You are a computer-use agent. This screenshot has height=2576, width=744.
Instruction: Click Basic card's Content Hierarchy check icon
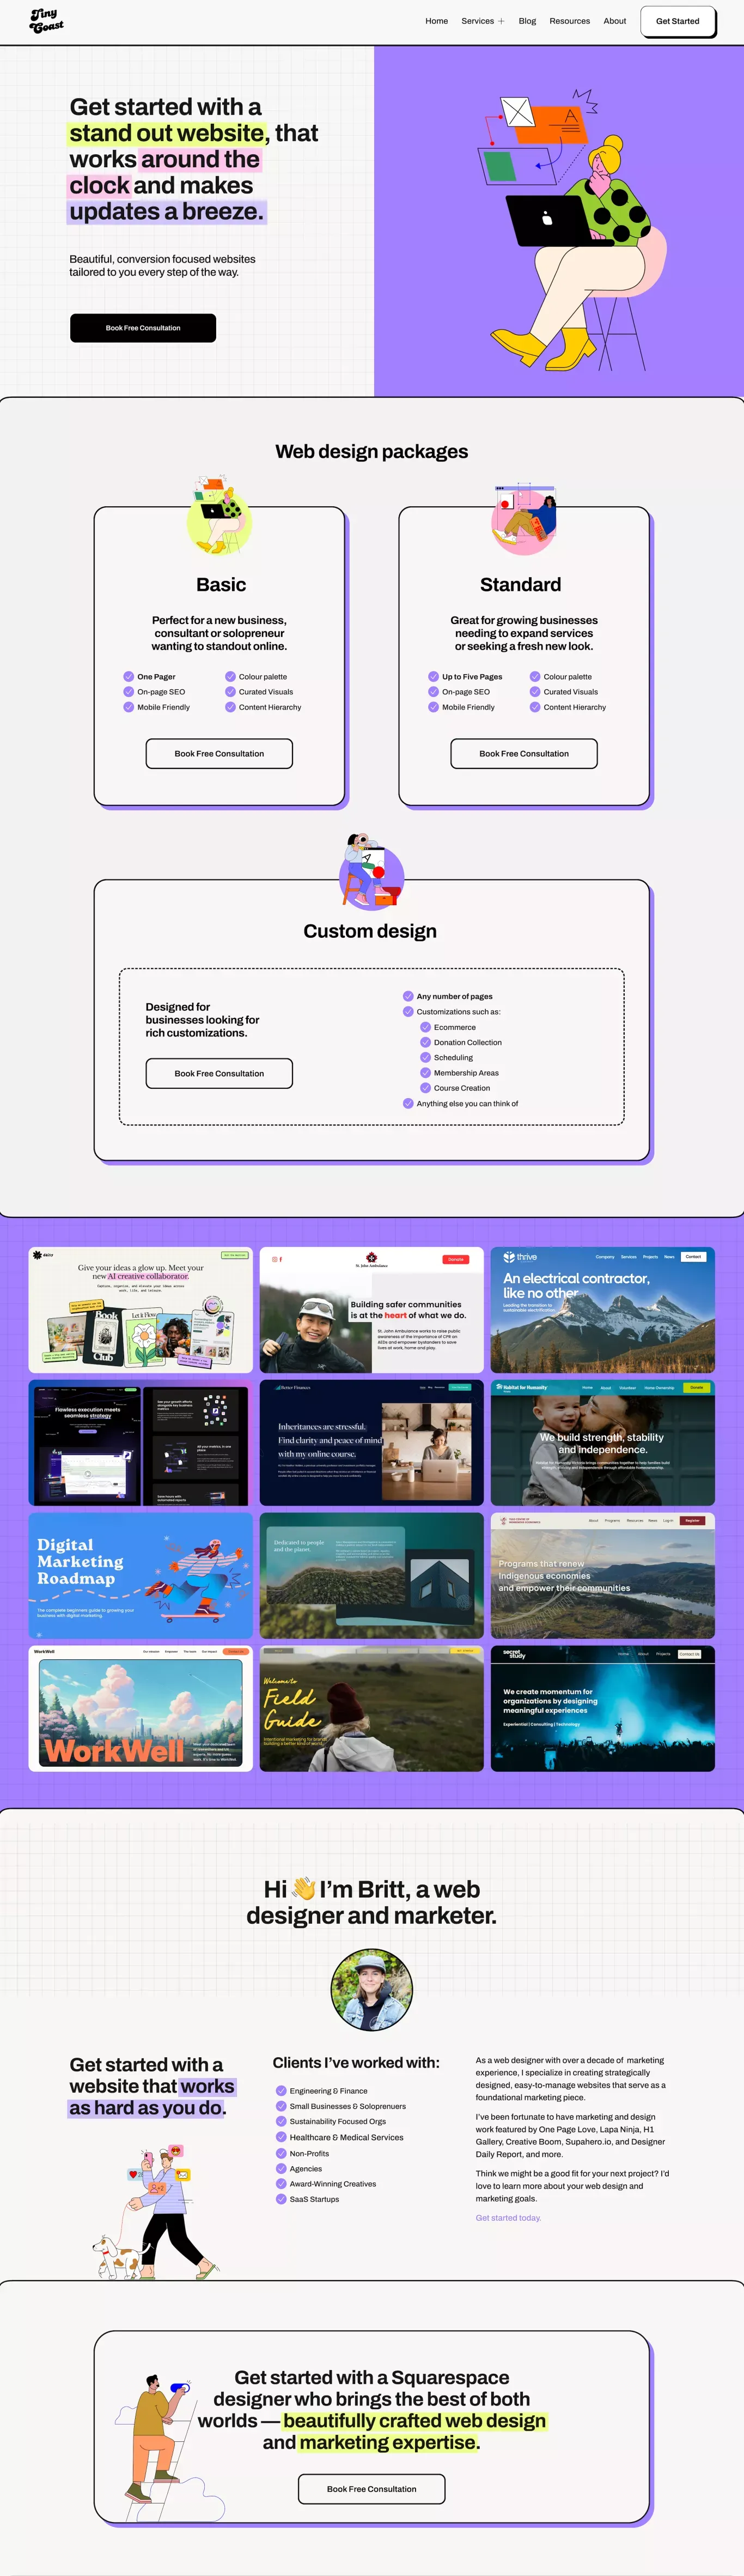coord(230,707)
